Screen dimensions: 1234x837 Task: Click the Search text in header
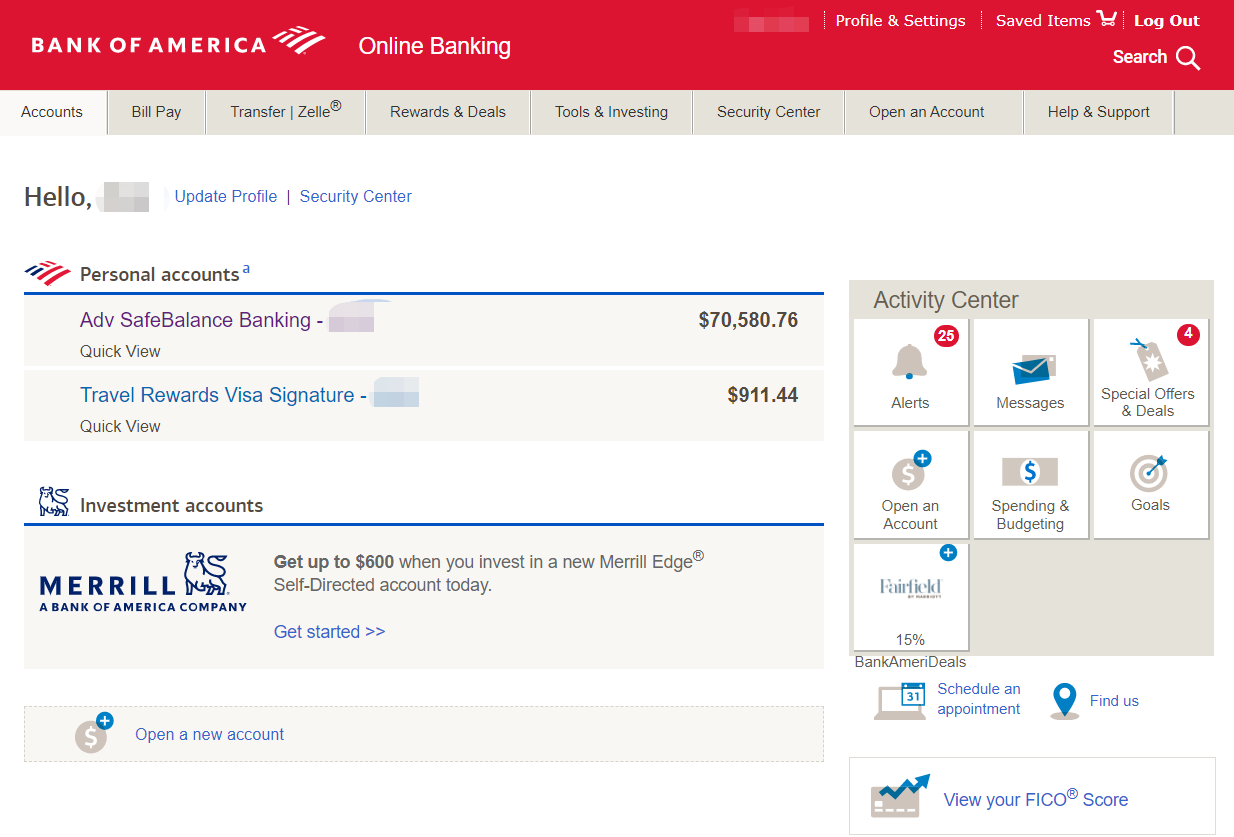1140,57
